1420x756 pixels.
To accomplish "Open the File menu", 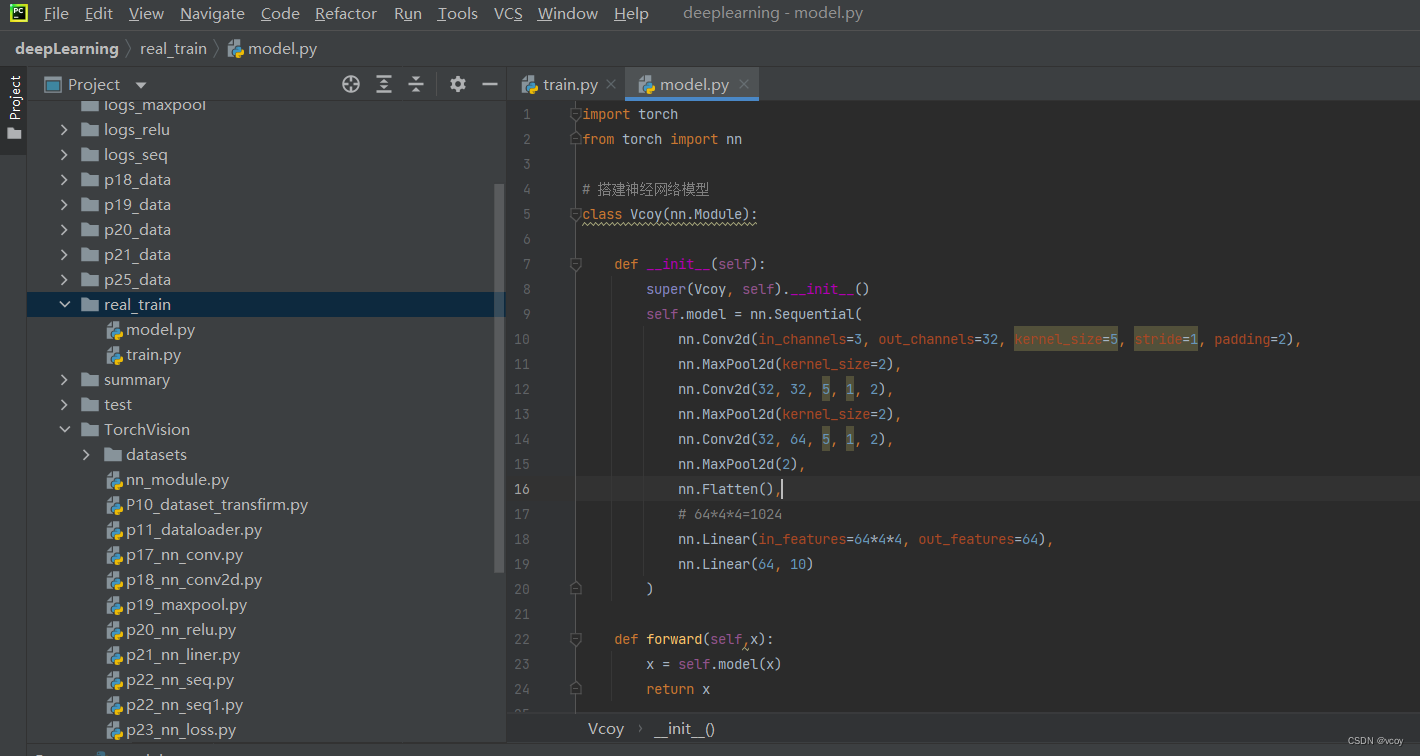I will tap(56, 13).
